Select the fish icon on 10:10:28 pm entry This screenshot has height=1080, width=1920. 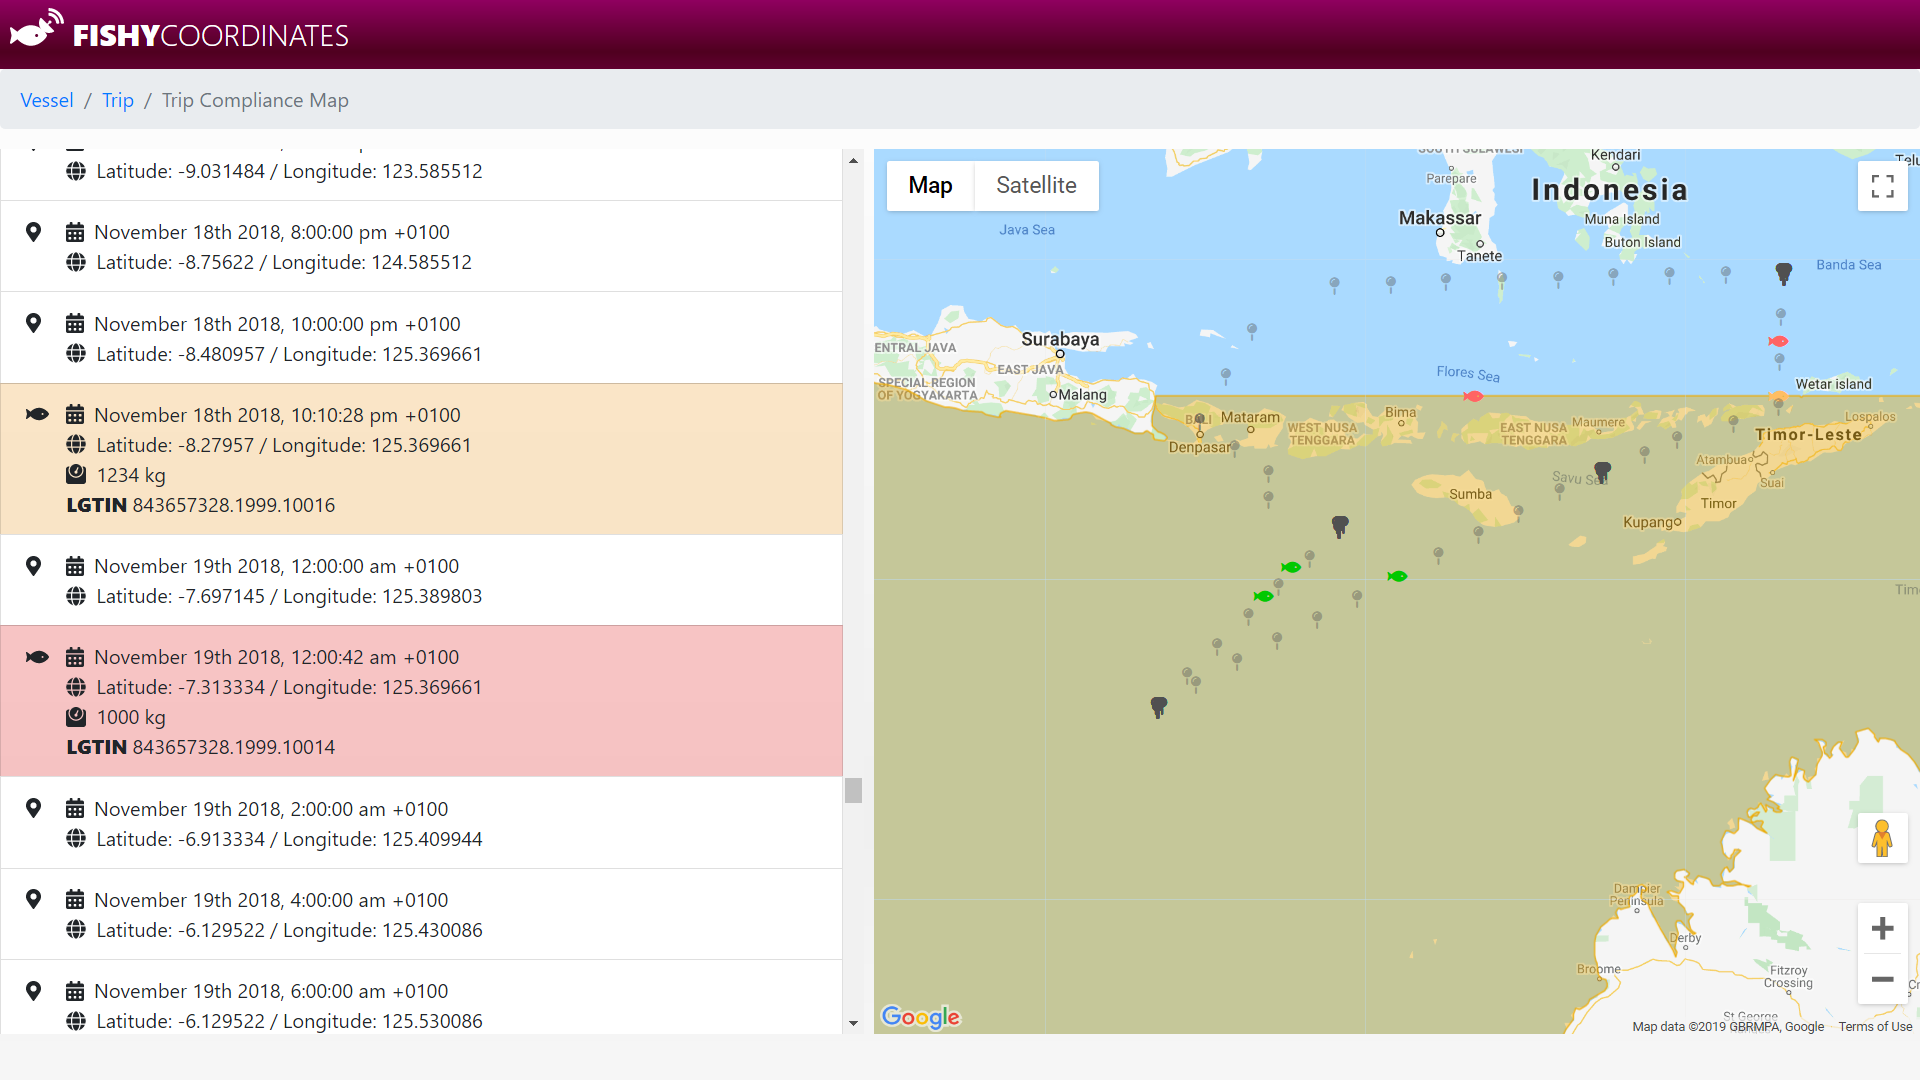coord(37,414)
